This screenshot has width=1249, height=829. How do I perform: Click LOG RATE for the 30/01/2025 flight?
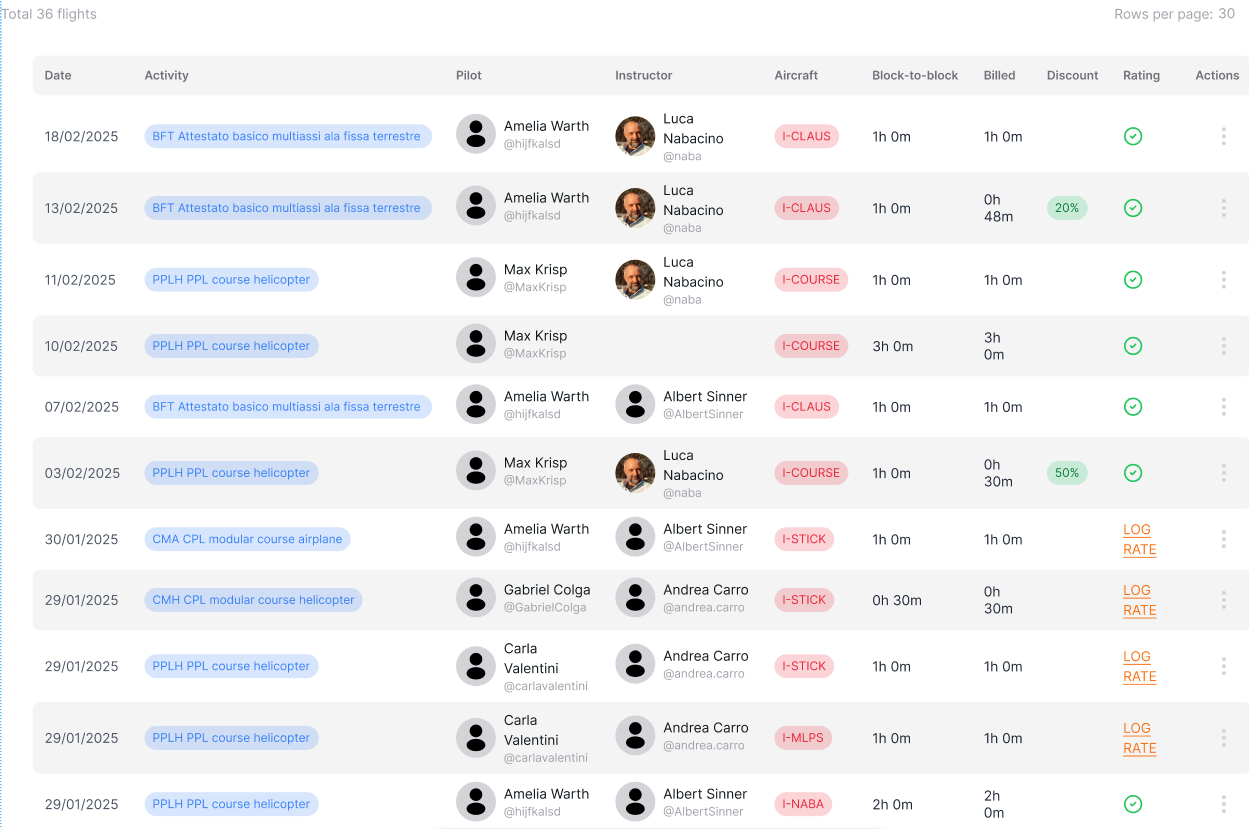[1139, 539]
